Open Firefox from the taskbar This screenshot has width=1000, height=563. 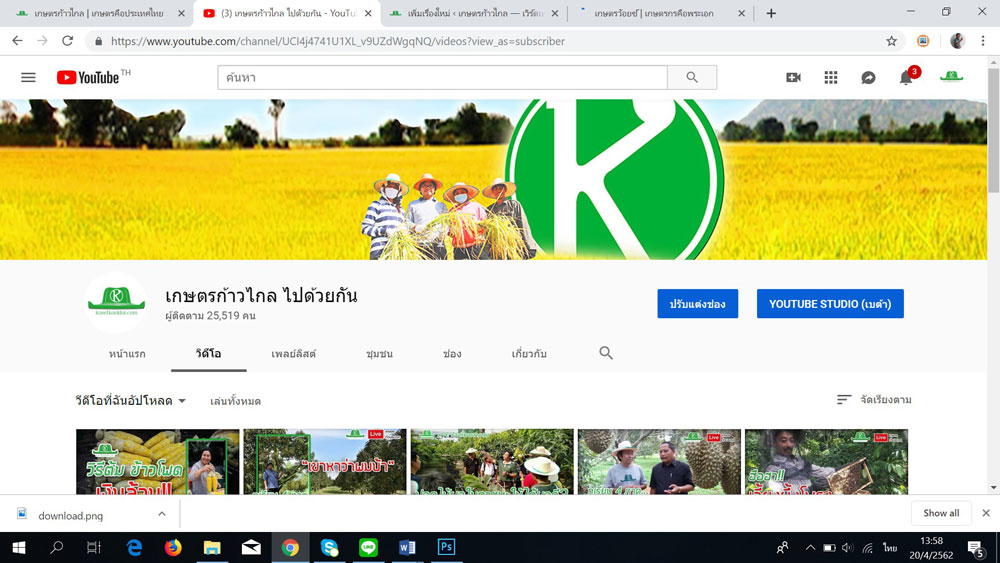(173, 547)
